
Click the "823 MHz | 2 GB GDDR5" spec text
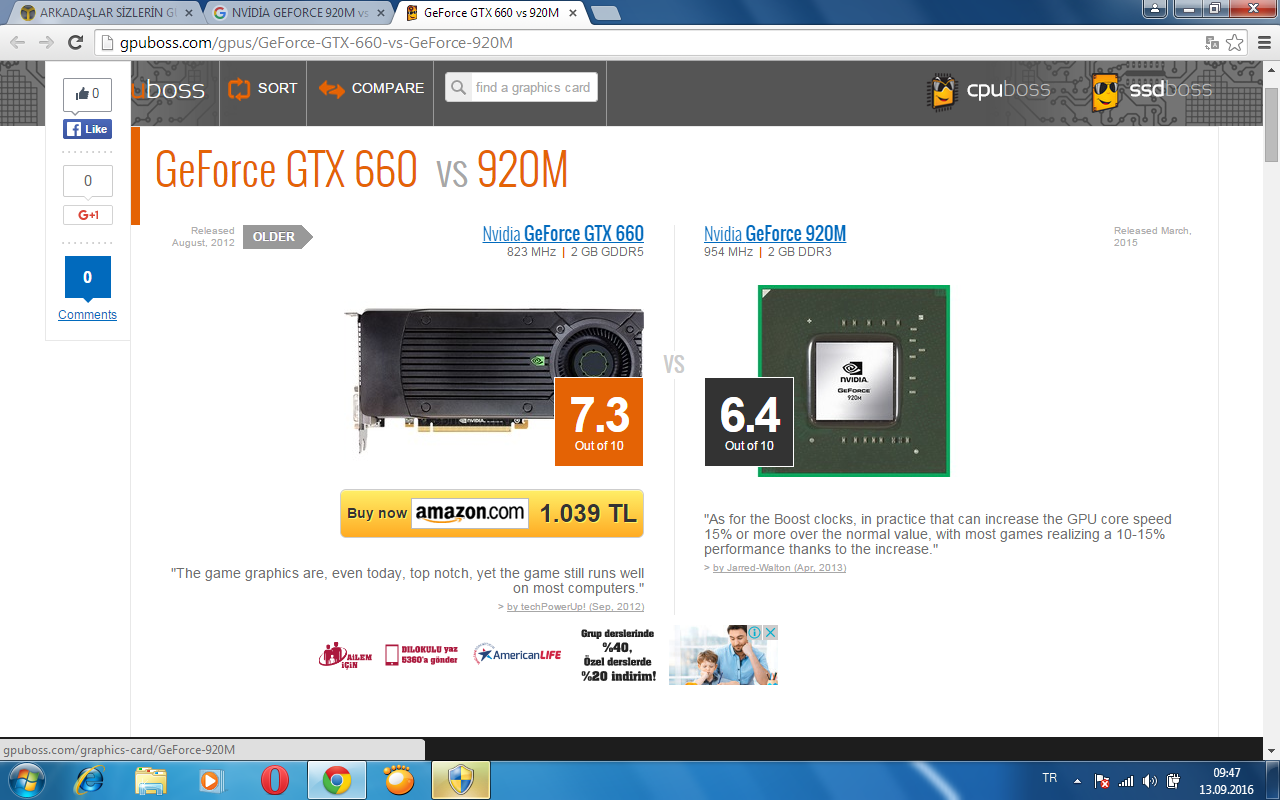click(575, 252)
